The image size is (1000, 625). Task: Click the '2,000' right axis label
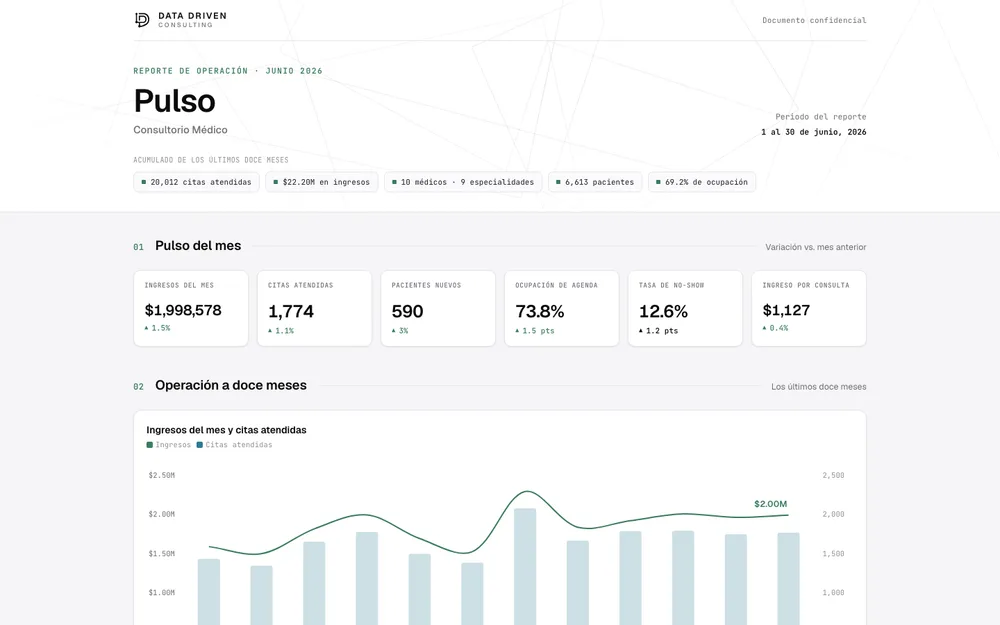[834, 514]
